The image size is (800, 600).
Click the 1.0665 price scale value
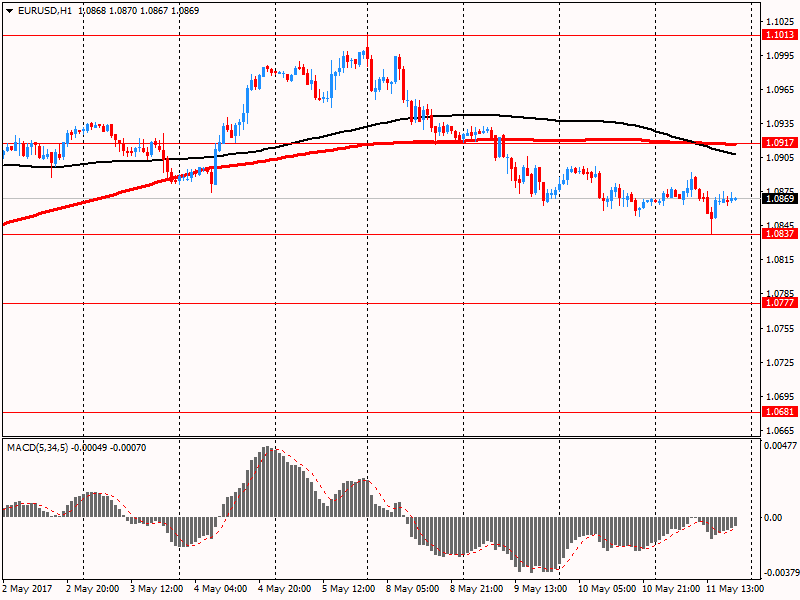pos(780,431)
